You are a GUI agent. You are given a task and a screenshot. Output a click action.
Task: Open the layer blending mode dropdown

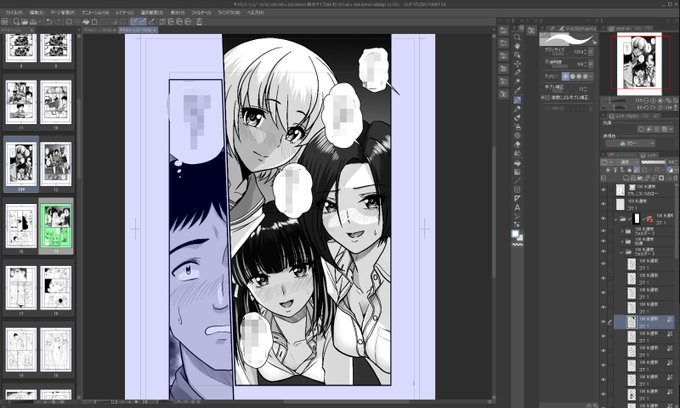625,162
